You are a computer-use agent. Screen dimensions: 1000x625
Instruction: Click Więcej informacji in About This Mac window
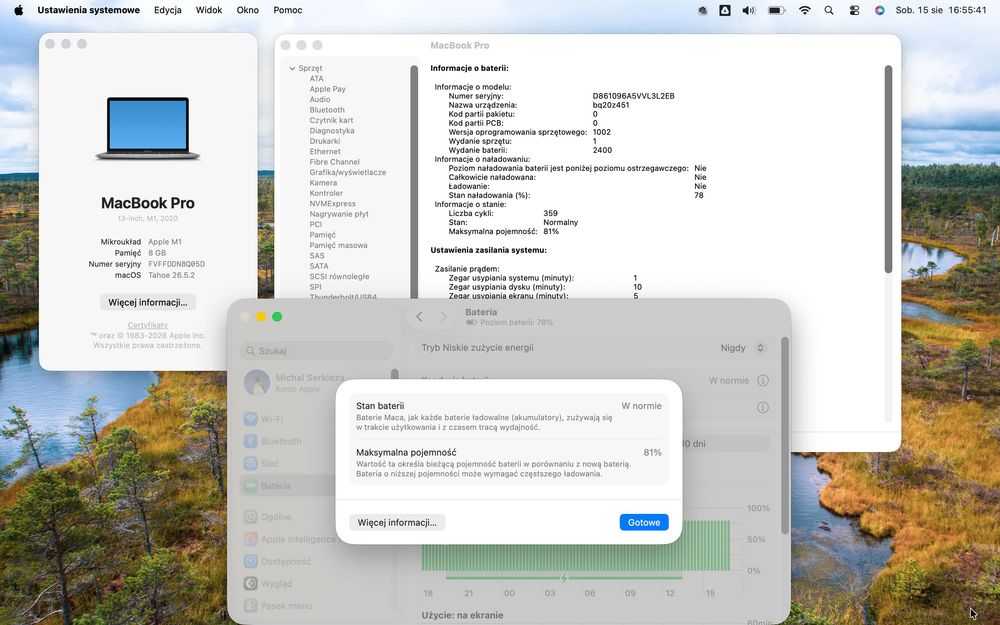[148, 302]
